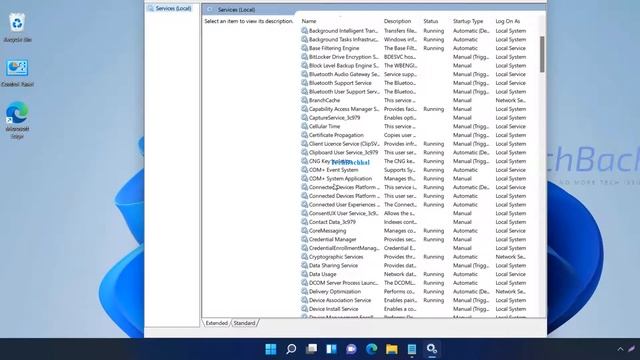Screen dimensions: 640x360
Task: Sort by the Log On As column header
Action: coord(508,21)
